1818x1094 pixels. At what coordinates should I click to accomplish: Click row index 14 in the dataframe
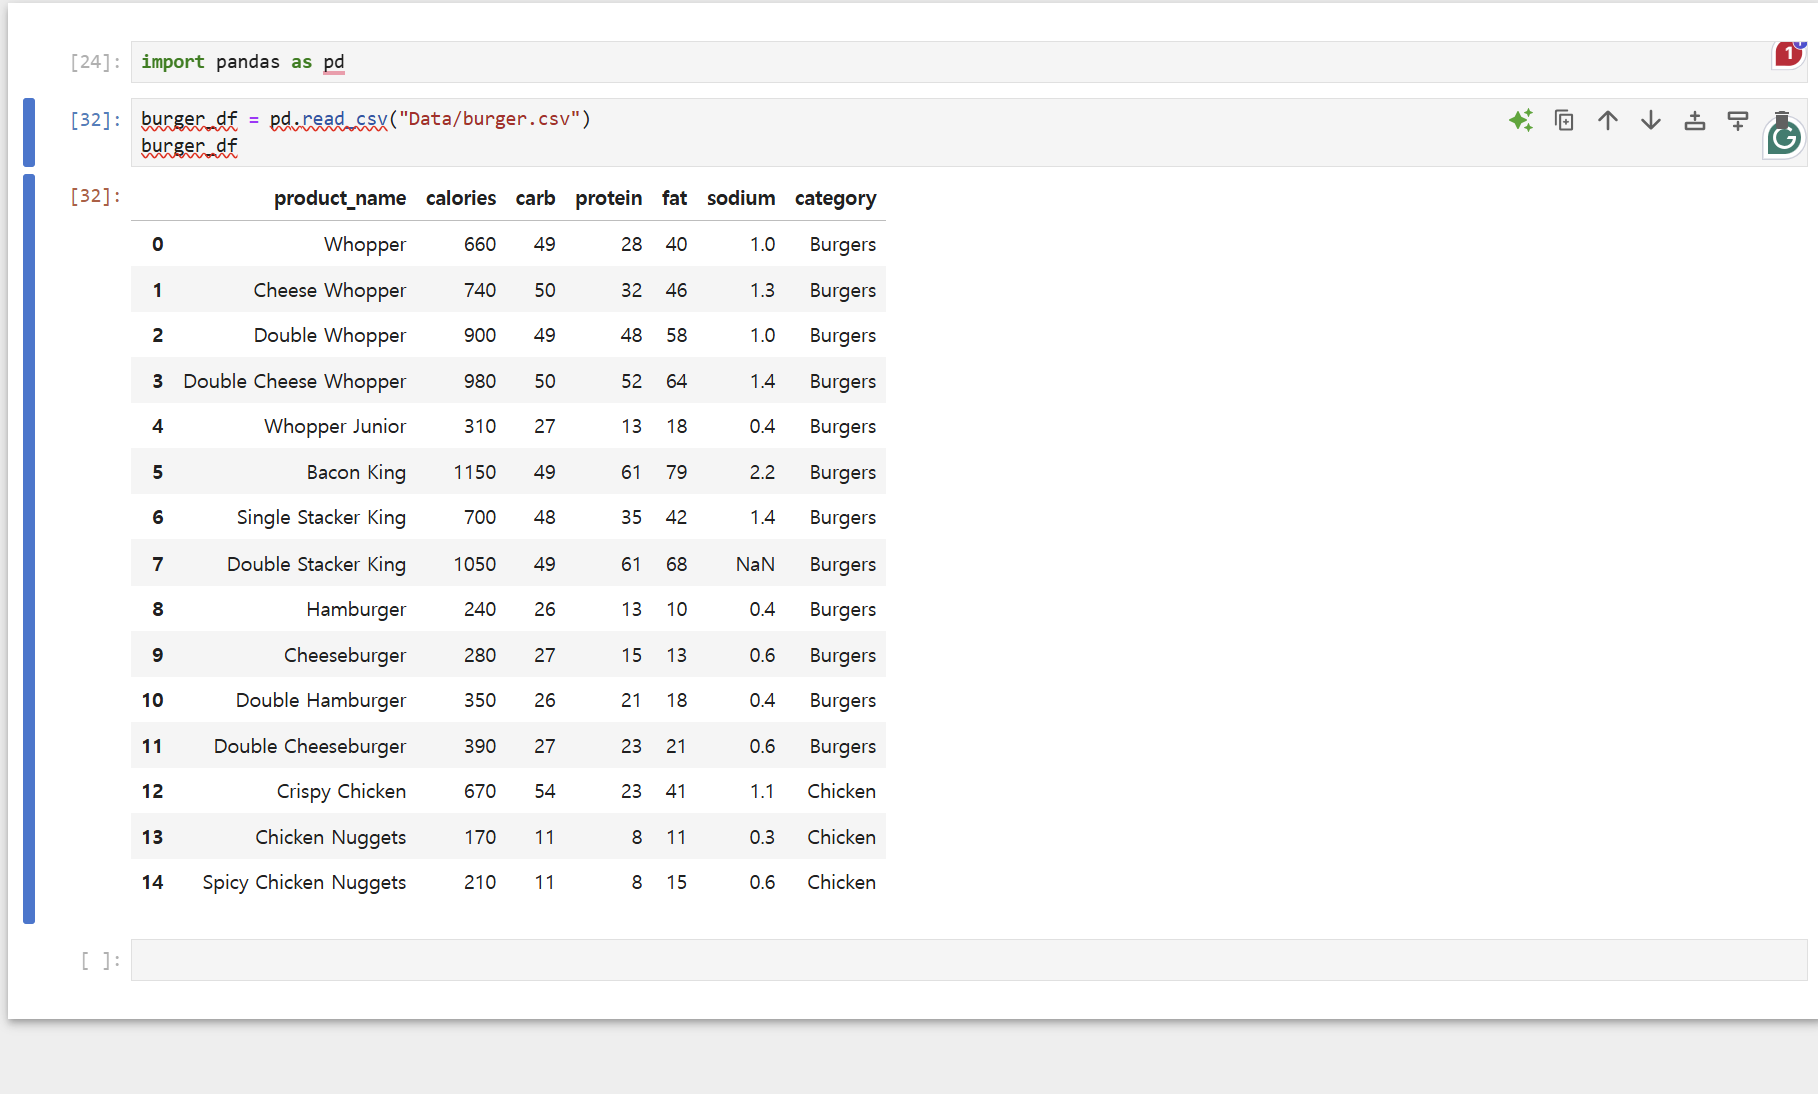click(152, 882)
